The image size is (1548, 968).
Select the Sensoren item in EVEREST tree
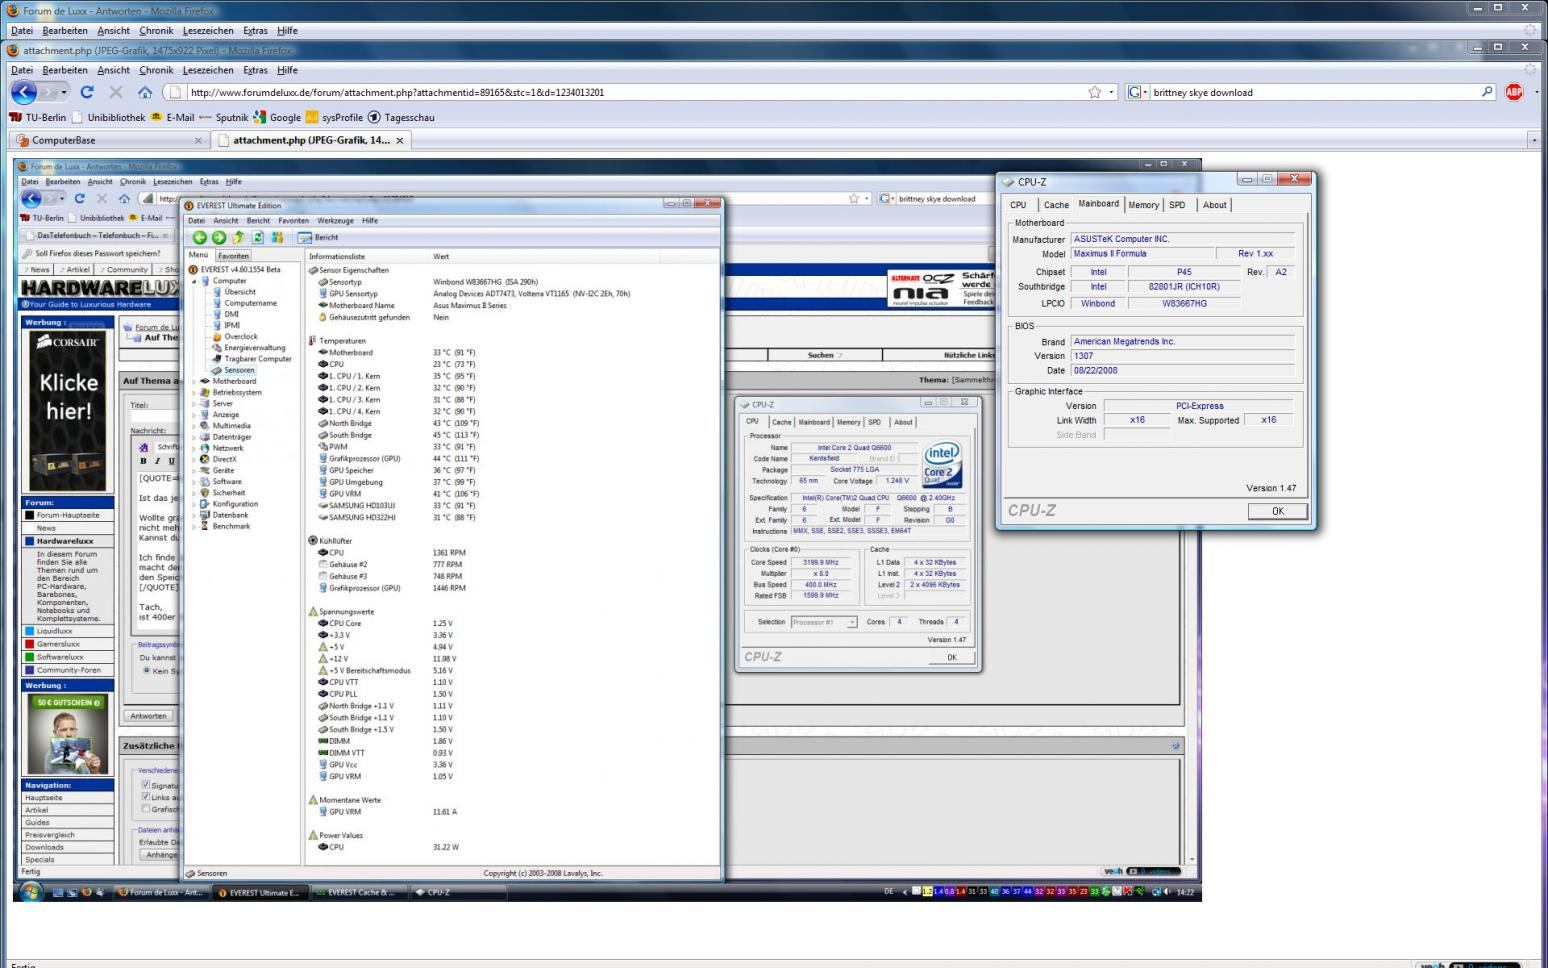(239, 370)
